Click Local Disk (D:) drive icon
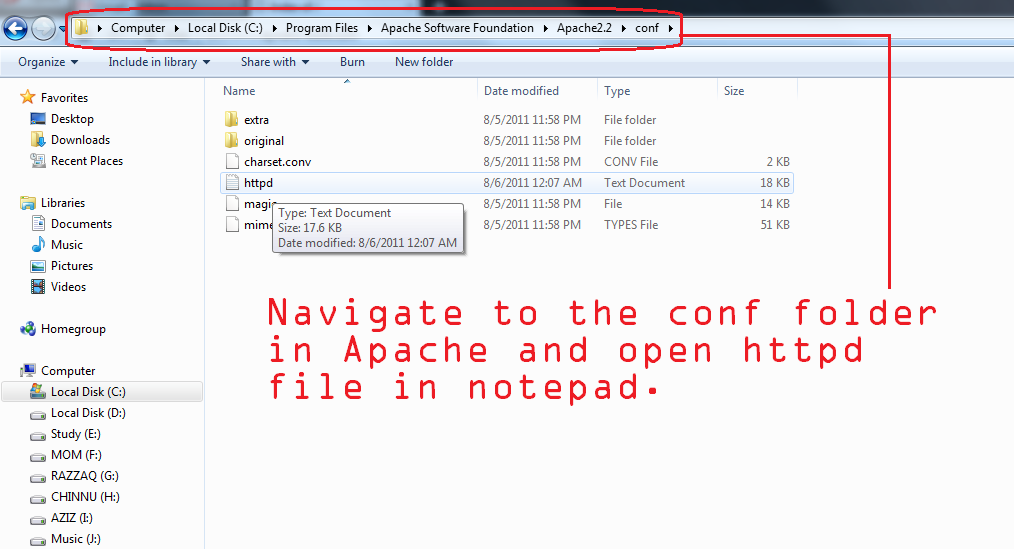Viewport: 1014px width, 552px height. pos(38,414)
